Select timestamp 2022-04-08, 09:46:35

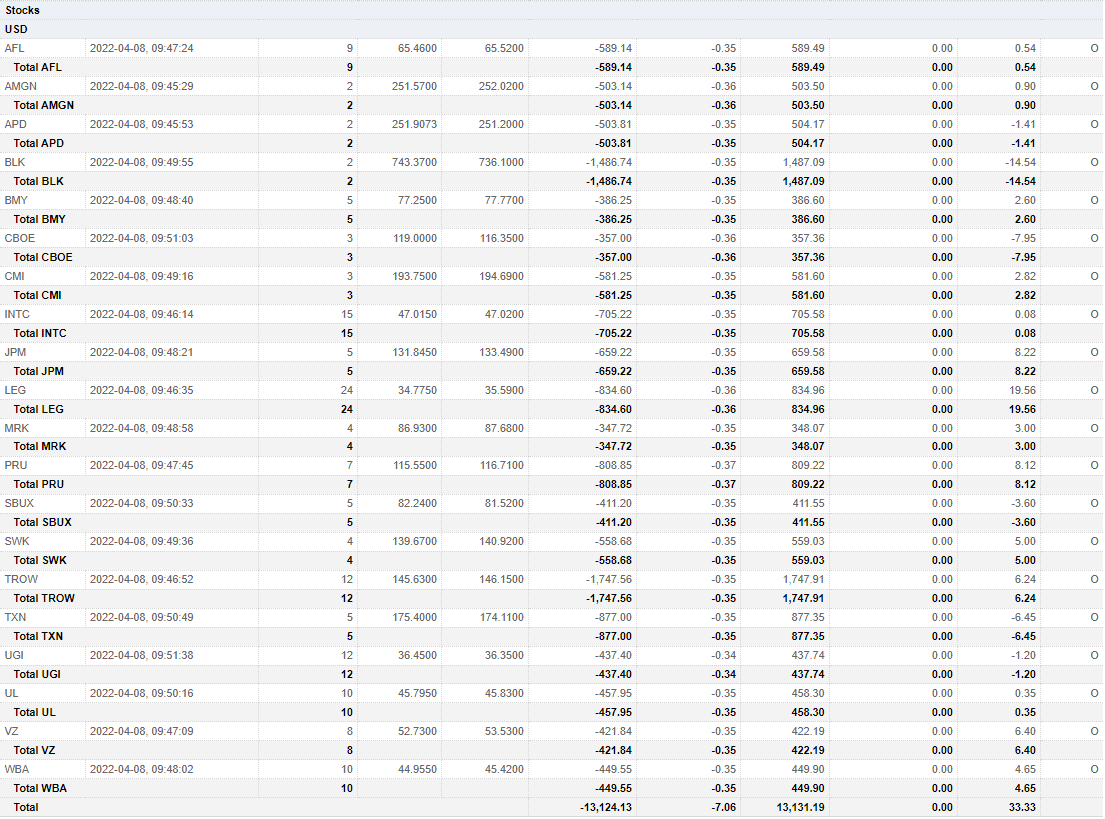[142, 391]
